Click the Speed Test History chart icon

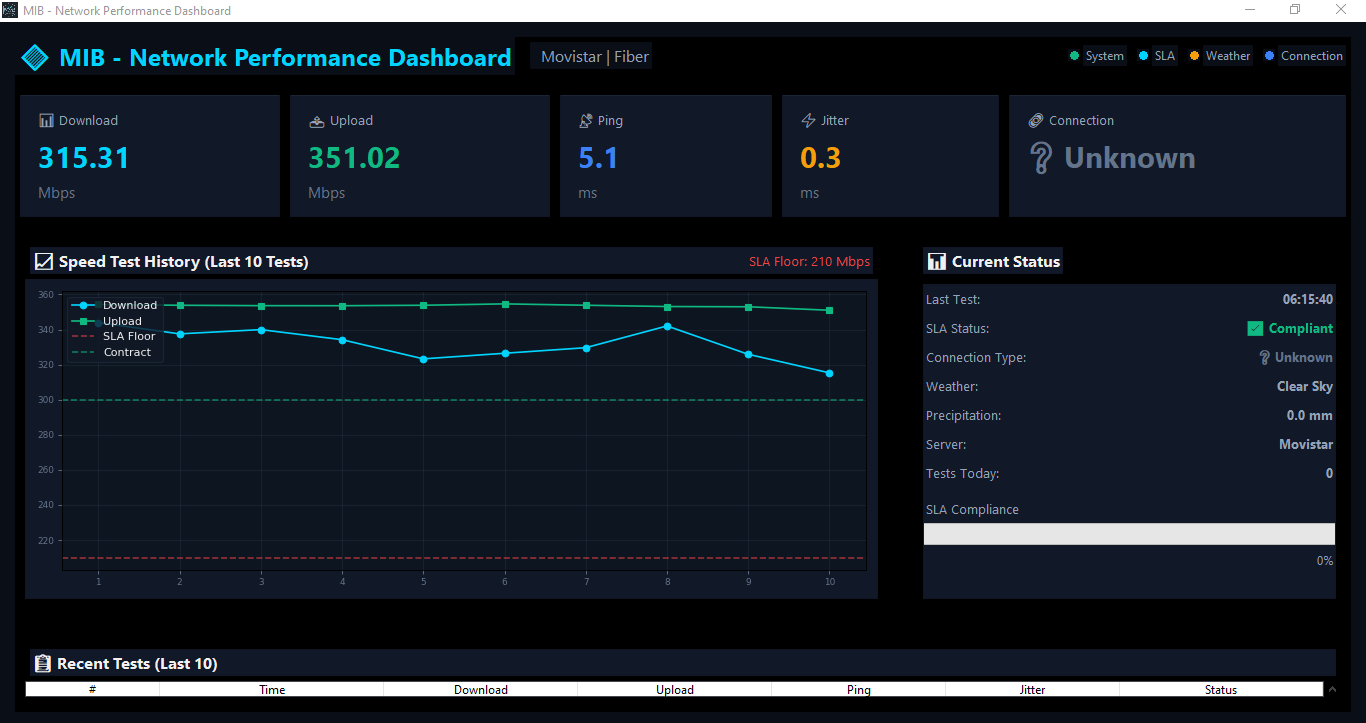tap(43, 262)
